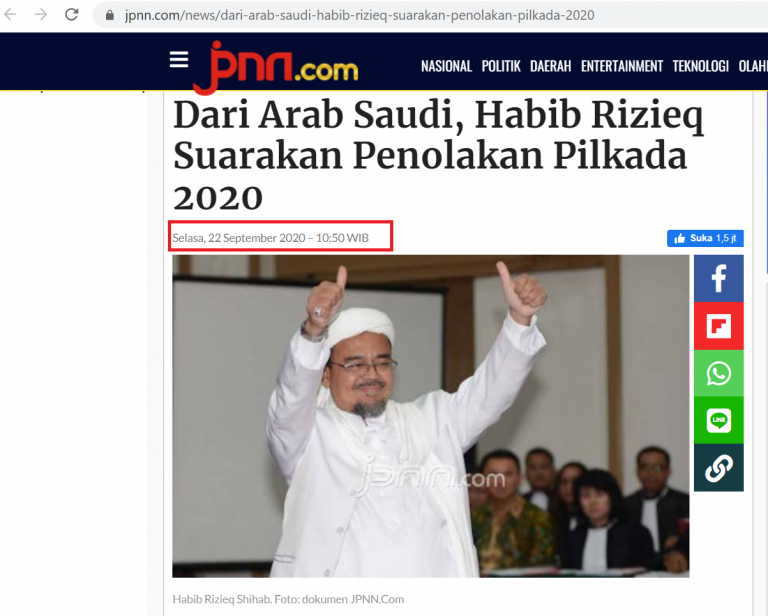Image resolution: width=768 pixels, height=616 pixels.
Task: Go forward with browser arrow
Action: 41,15
